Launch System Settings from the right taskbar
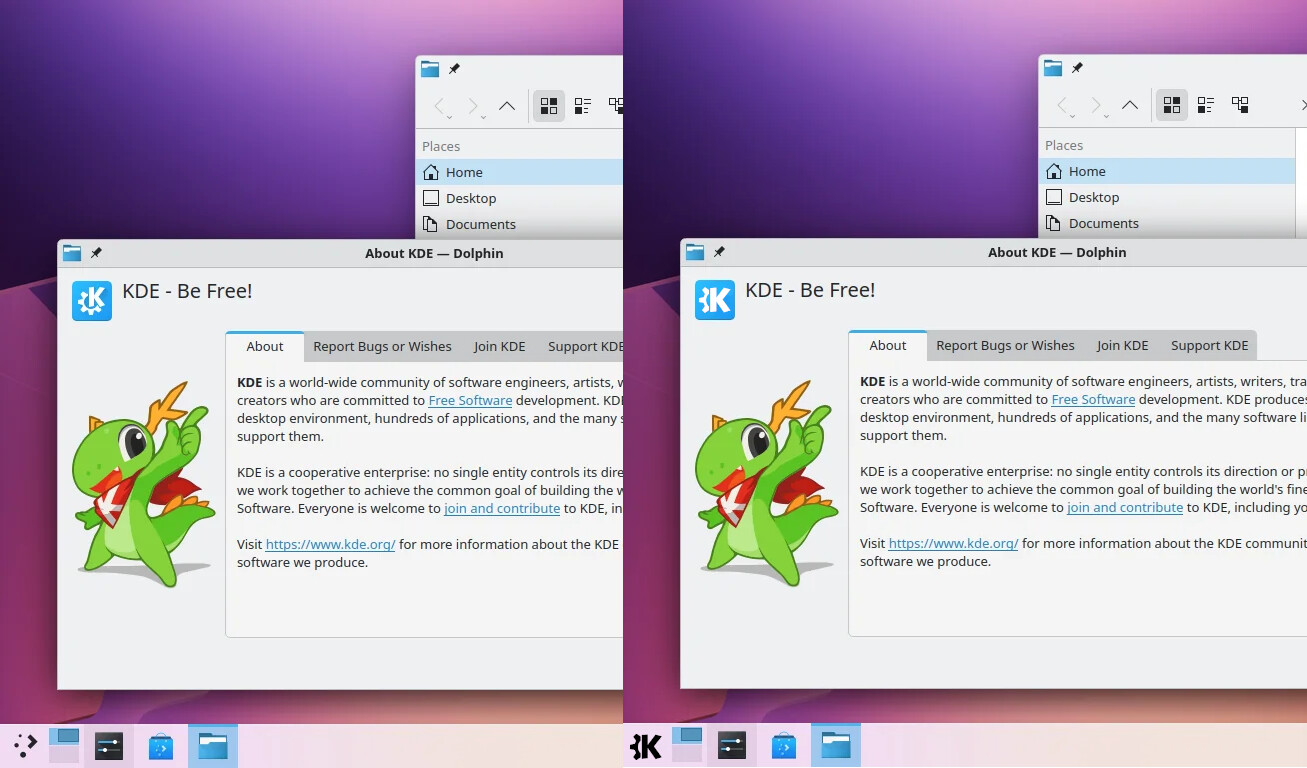Screen dimensions: 1307x768 [732, 746]
